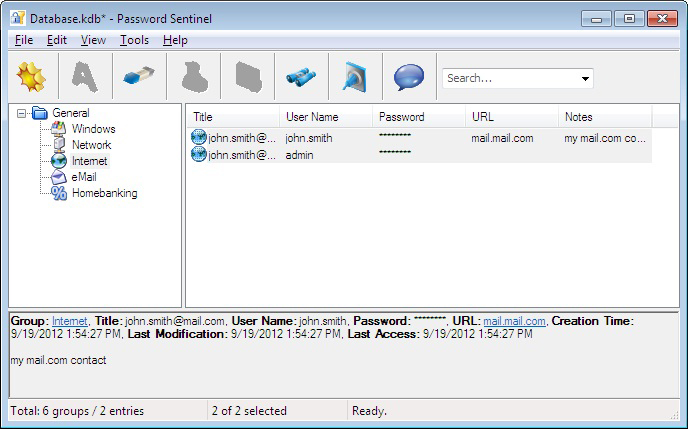Sort entries by Password column header
Viewport: 688px width, 429px height.
click(419, 117)
